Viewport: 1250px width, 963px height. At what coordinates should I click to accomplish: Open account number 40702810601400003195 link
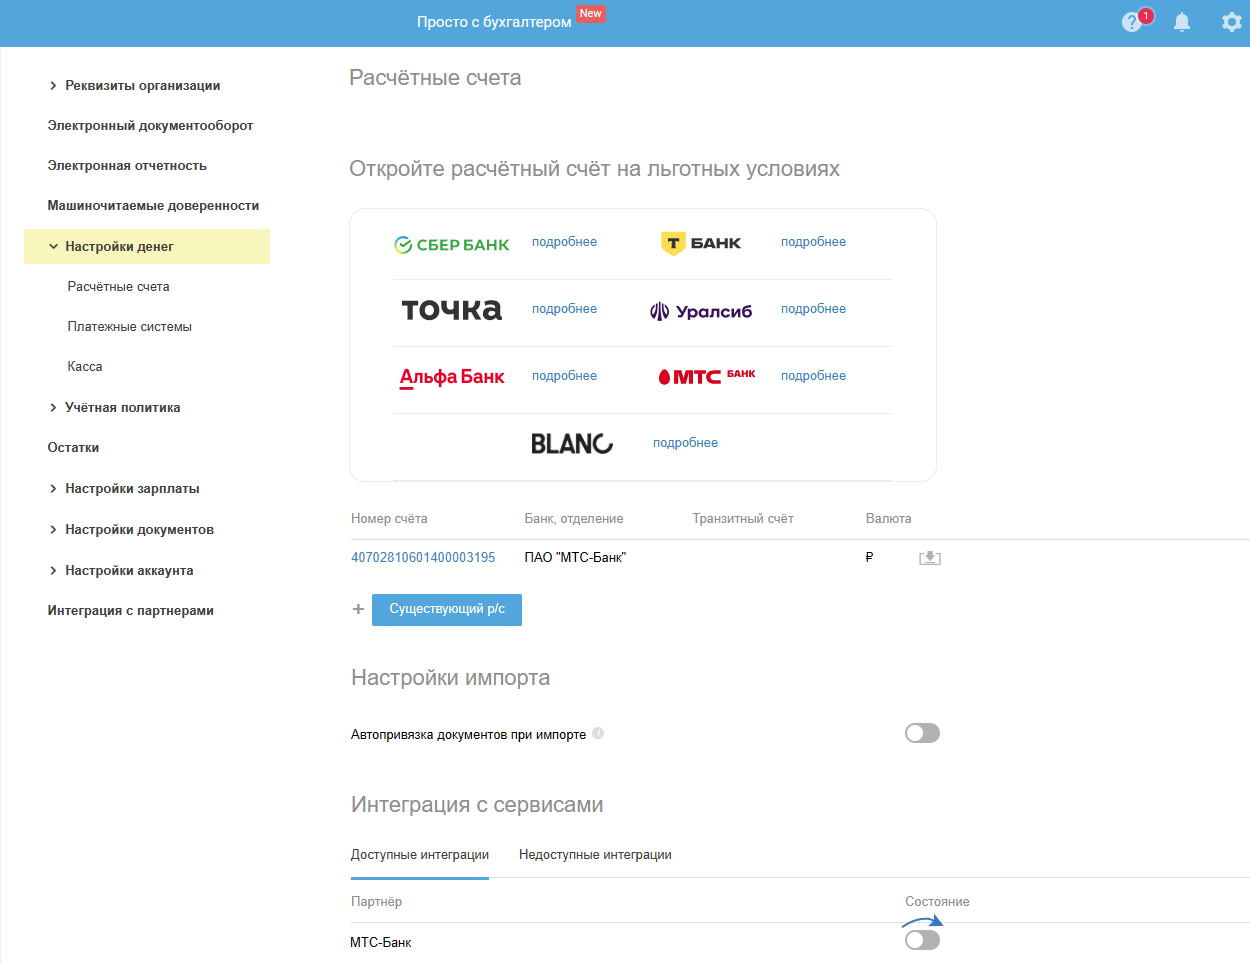click(423, 558)
